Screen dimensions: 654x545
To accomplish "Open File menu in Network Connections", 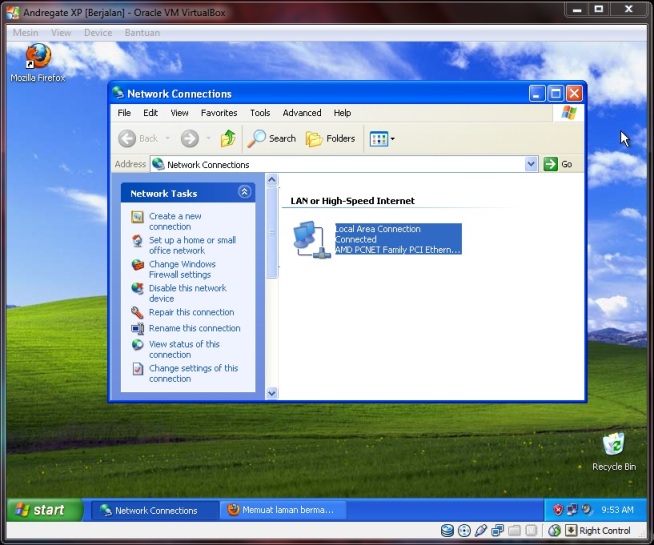I will pos(124,113).
